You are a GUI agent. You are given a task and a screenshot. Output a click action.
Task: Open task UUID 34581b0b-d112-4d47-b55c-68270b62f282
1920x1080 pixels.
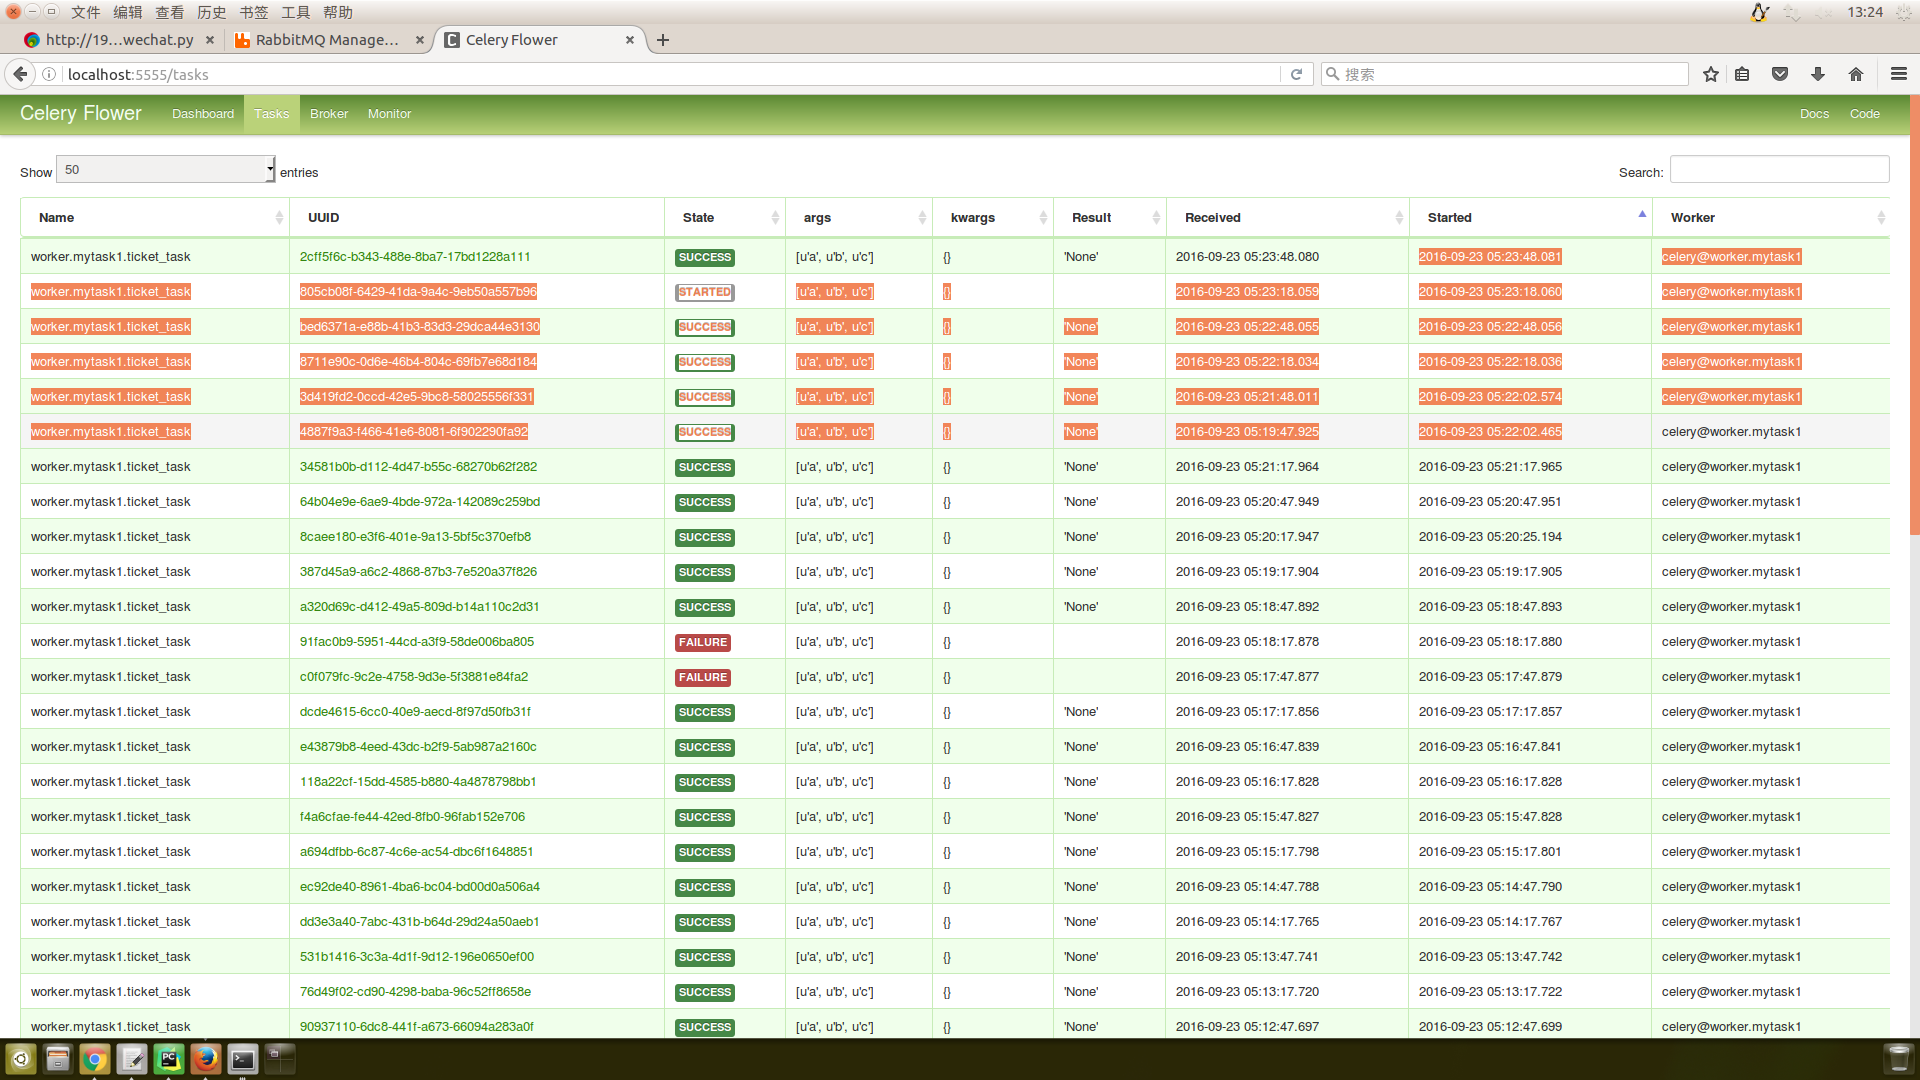coord(418,467)
